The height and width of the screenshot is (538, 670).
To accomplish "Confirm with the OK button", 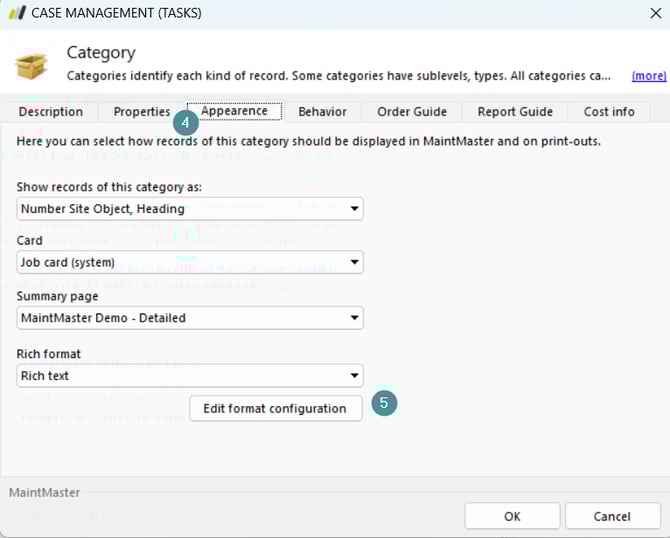I will tap(512, 516).
